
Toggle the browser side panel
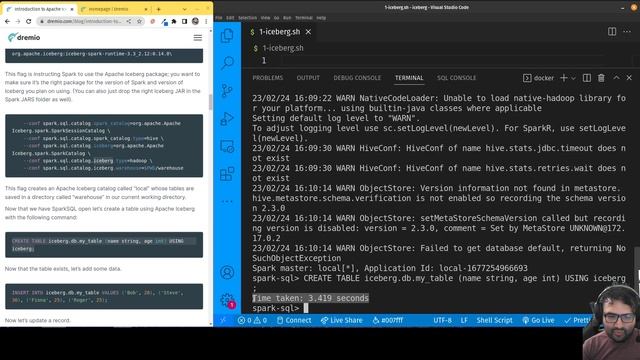[x=184, y=21]
